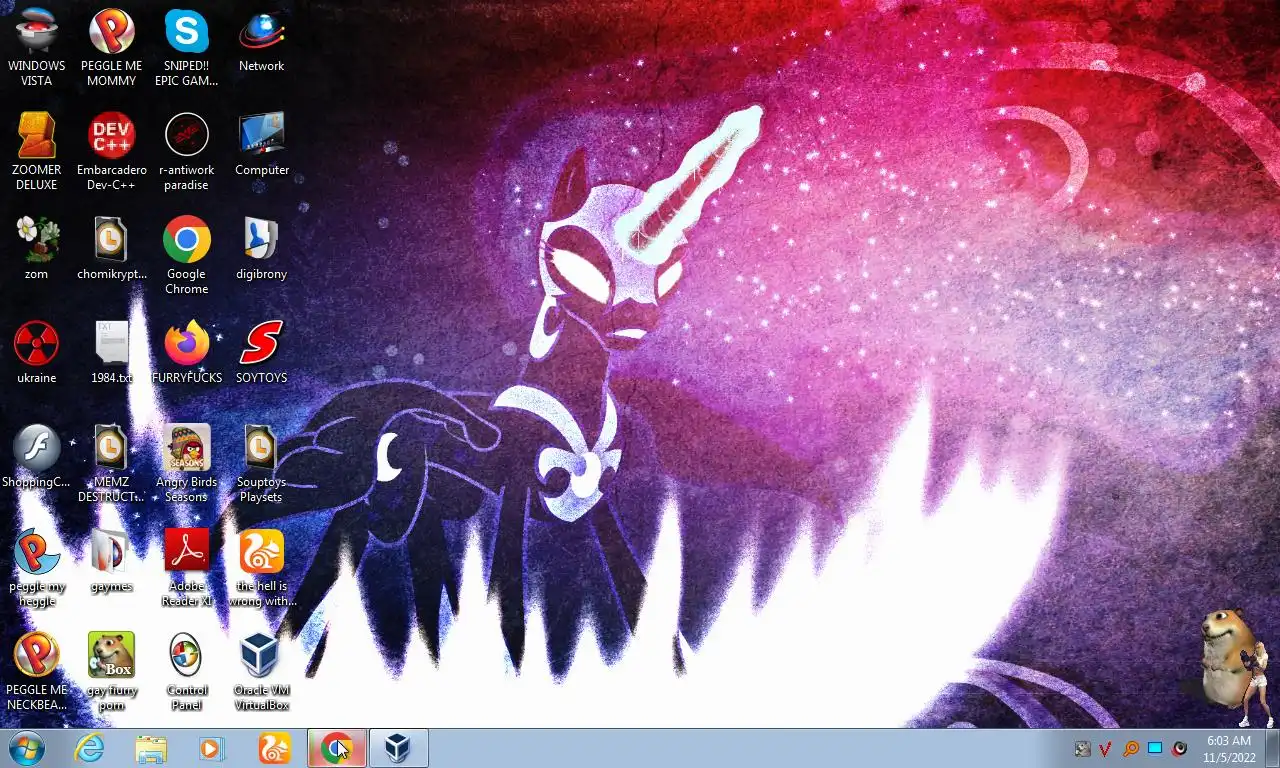This screenshot has height=768, width=1280.
Task: Click the gray picture tray icon
Action: pos(1082,749)
